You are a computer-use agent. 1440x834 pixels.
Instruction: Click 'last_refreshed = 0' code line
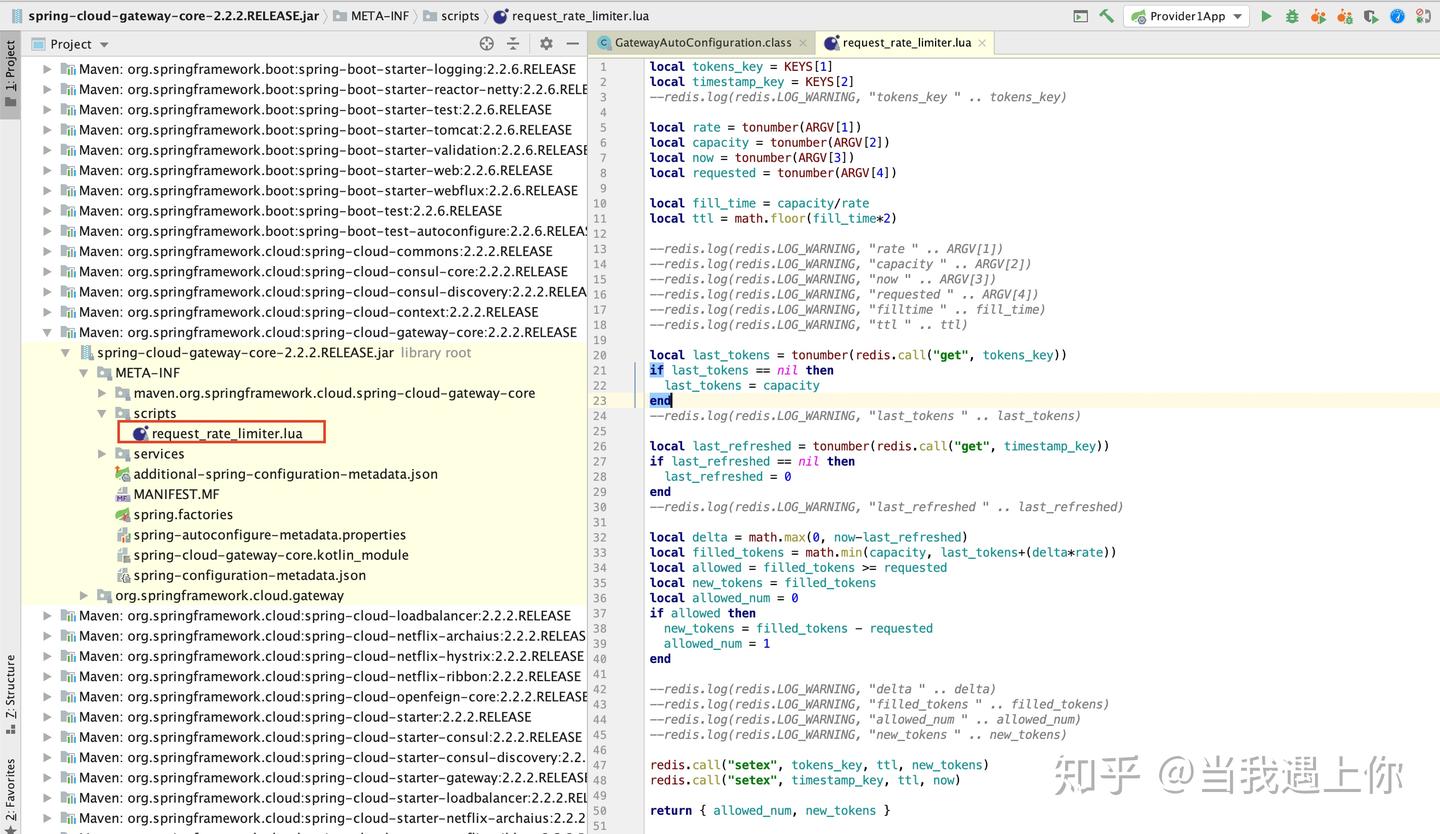[728, 476]
